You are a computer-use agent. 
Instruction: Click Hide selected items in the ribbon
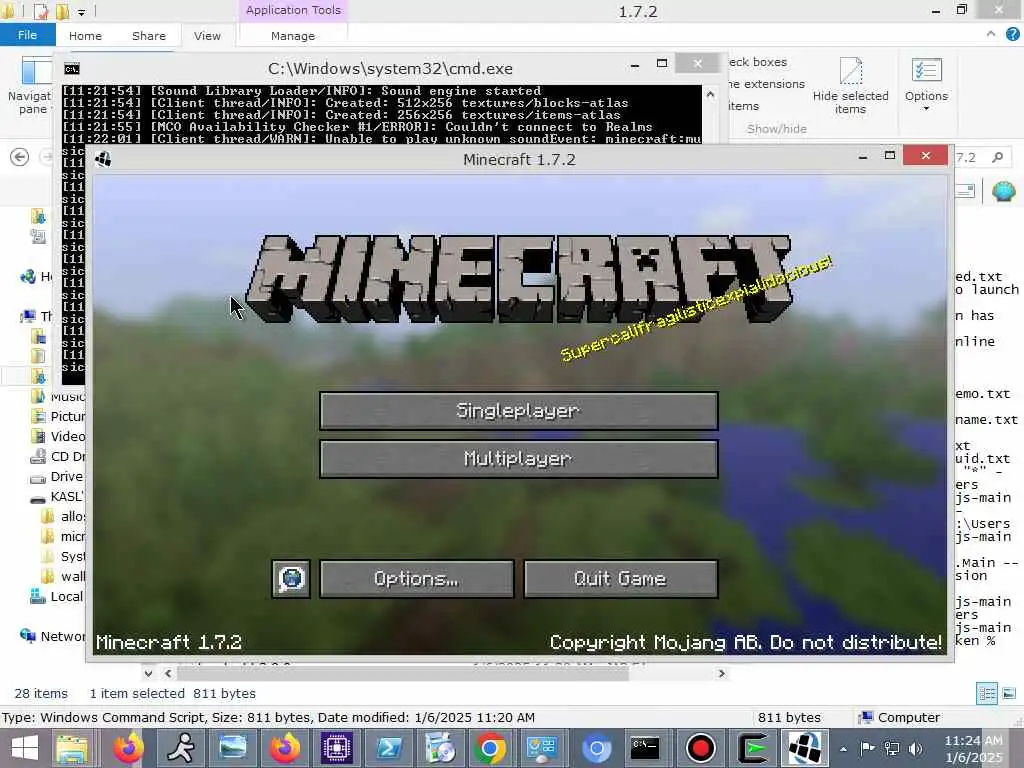click(850, 86)
